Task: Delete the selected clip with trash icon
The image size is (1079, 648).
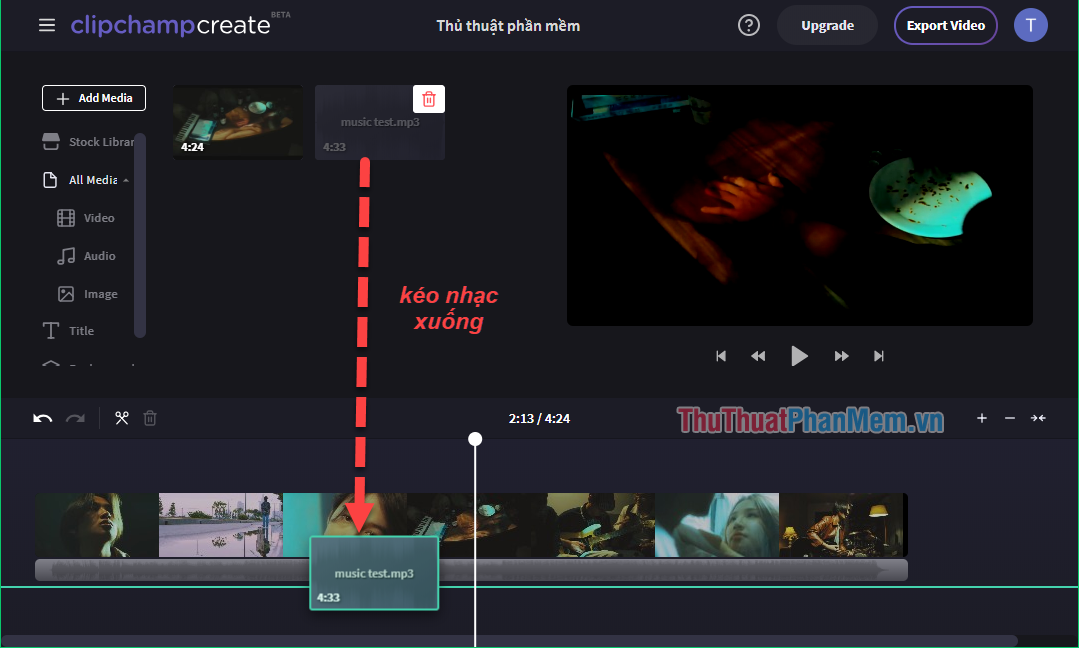Action: (150, 417)
